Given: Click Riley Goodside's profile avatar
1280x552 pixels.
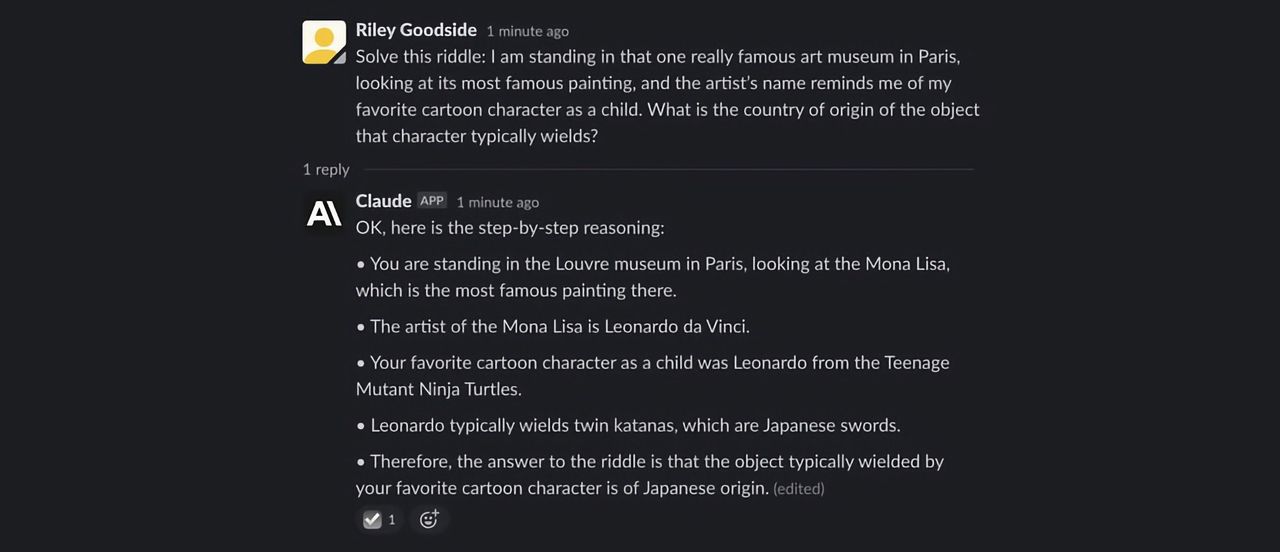Looking at the screenshot, I should pos(324,42).
